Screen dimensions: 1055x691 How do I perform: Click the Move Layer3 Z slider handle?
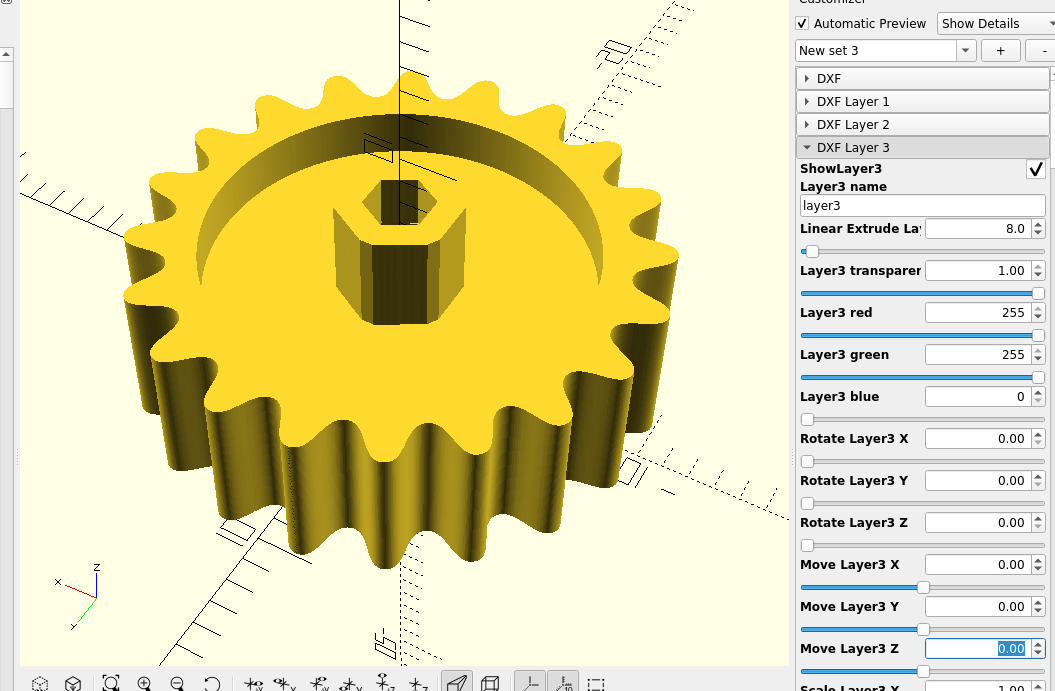click(923, 671)
